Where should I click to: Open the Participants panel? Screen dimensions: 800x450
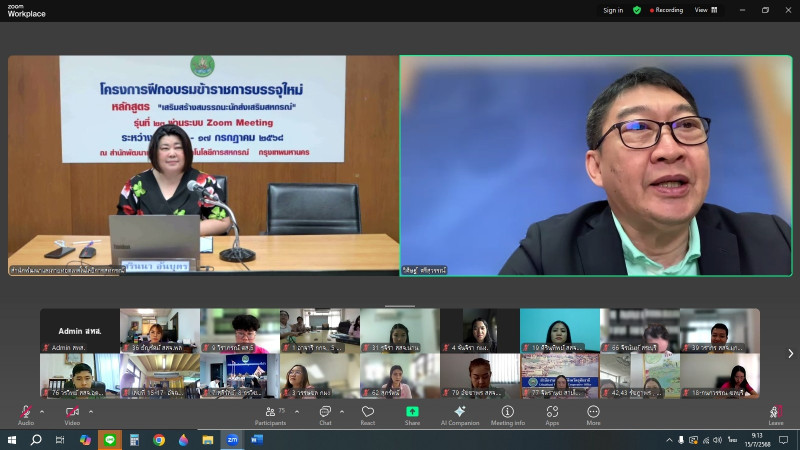270,415
